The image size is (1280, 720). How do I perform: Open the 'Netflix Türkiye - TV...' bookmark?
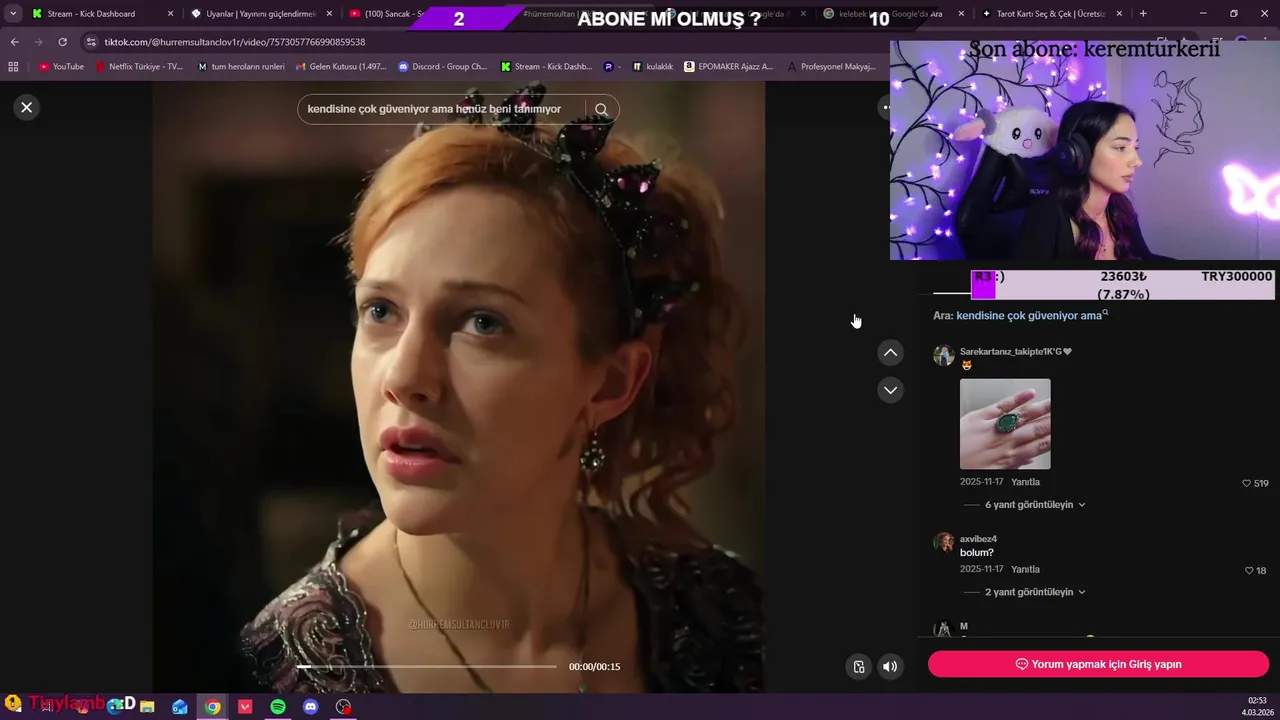[x=139, y=66]
